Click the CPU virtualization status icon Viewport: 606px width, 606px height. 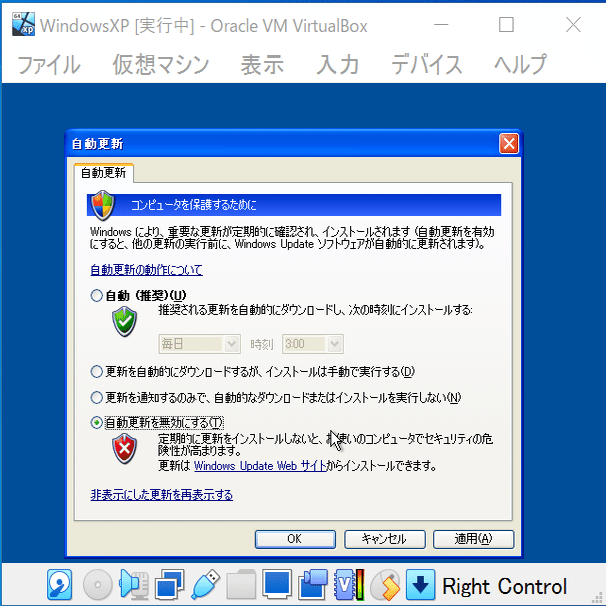[349, 584]
